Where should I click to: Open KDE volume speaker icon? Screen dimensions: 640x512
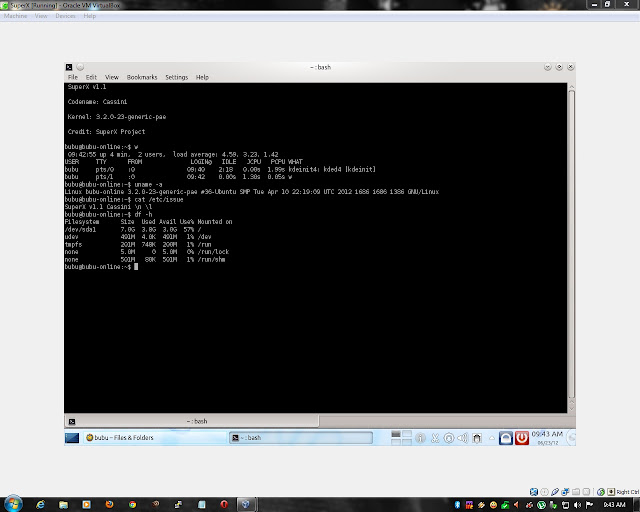pos(462,438)
